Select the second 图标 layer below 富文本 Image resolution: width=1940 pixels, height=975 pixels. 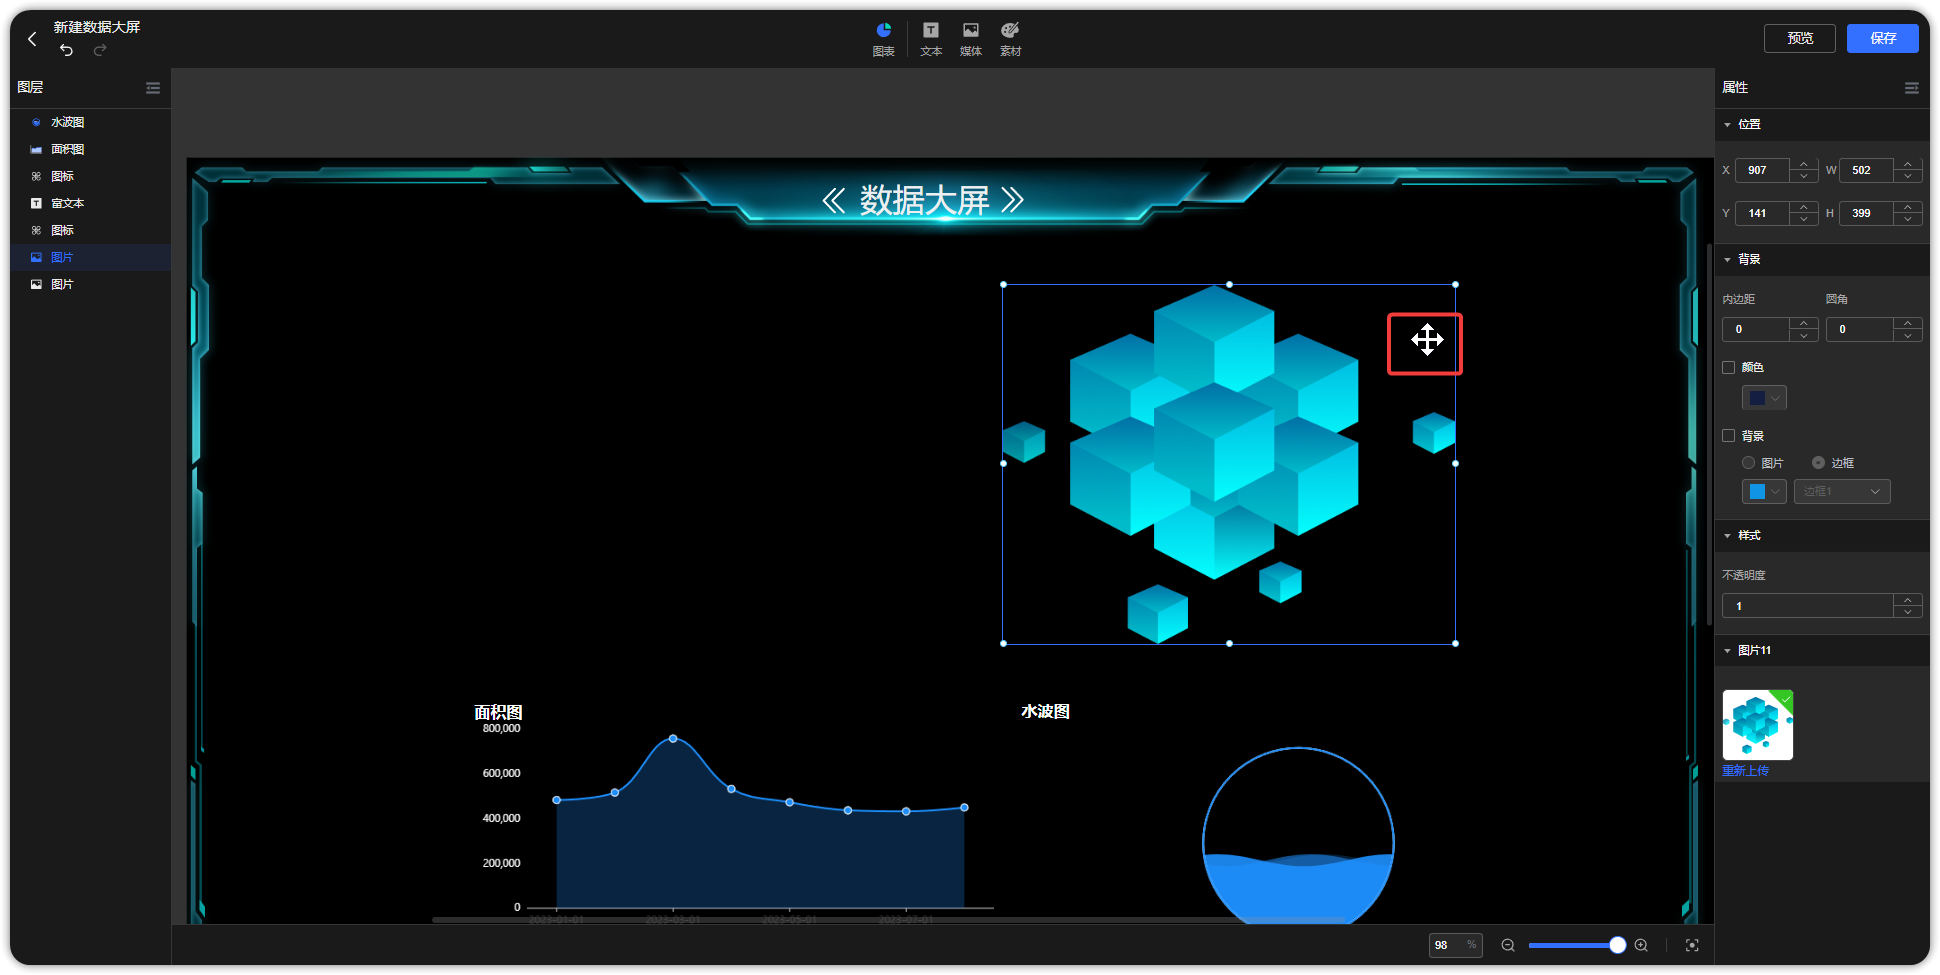[x=90, y=230]
